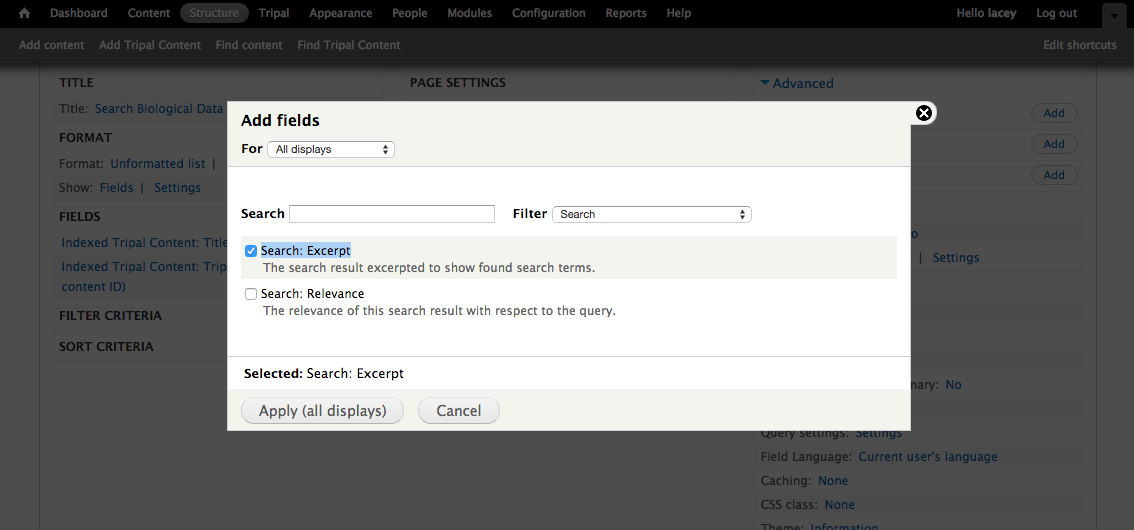Viewport: 1134px width, 530px height.
Task: Uncheck the Search: Excerpt checkbox
Action: pos(251,251)
